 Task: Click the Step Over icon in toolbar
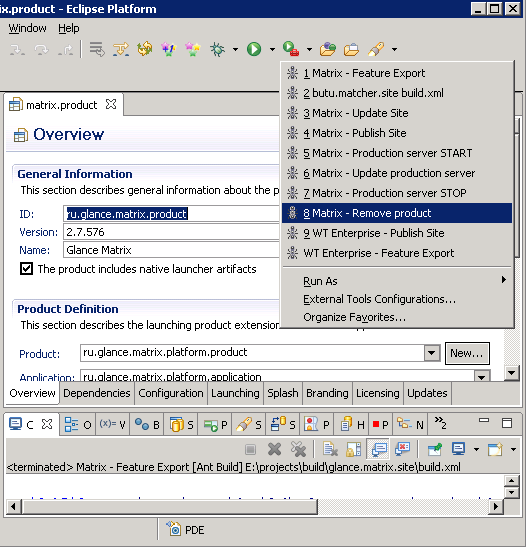(x=41, y=50)
